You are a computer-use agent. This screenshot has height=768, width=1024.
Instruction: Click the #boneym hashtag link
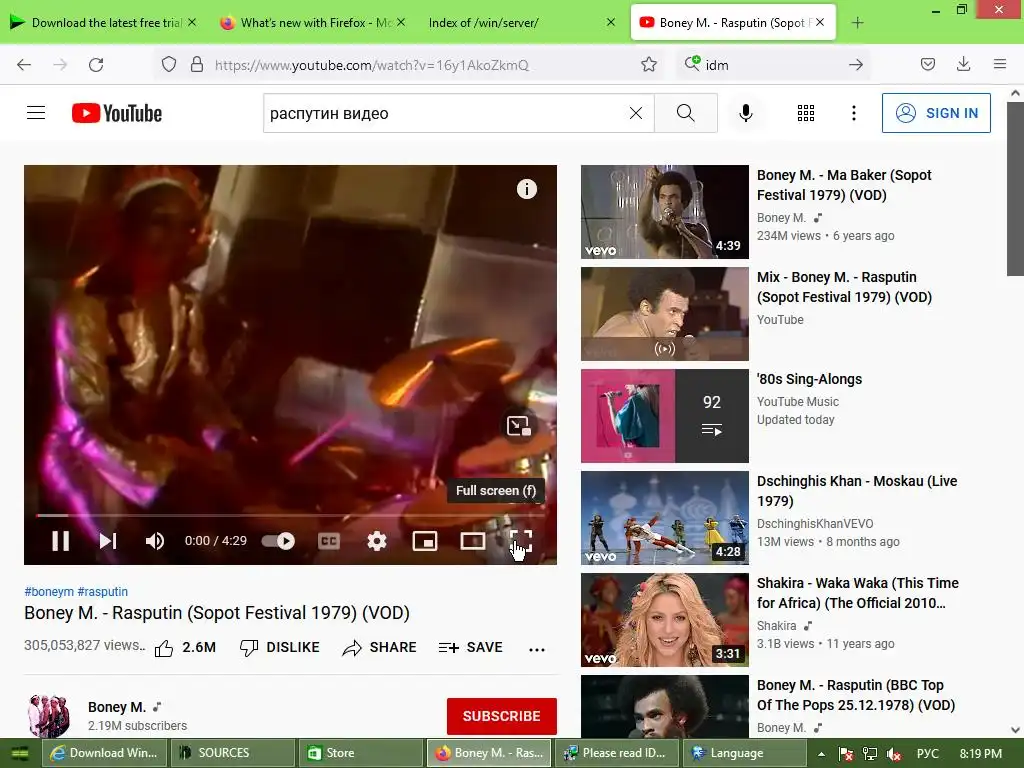pos(49,592)
